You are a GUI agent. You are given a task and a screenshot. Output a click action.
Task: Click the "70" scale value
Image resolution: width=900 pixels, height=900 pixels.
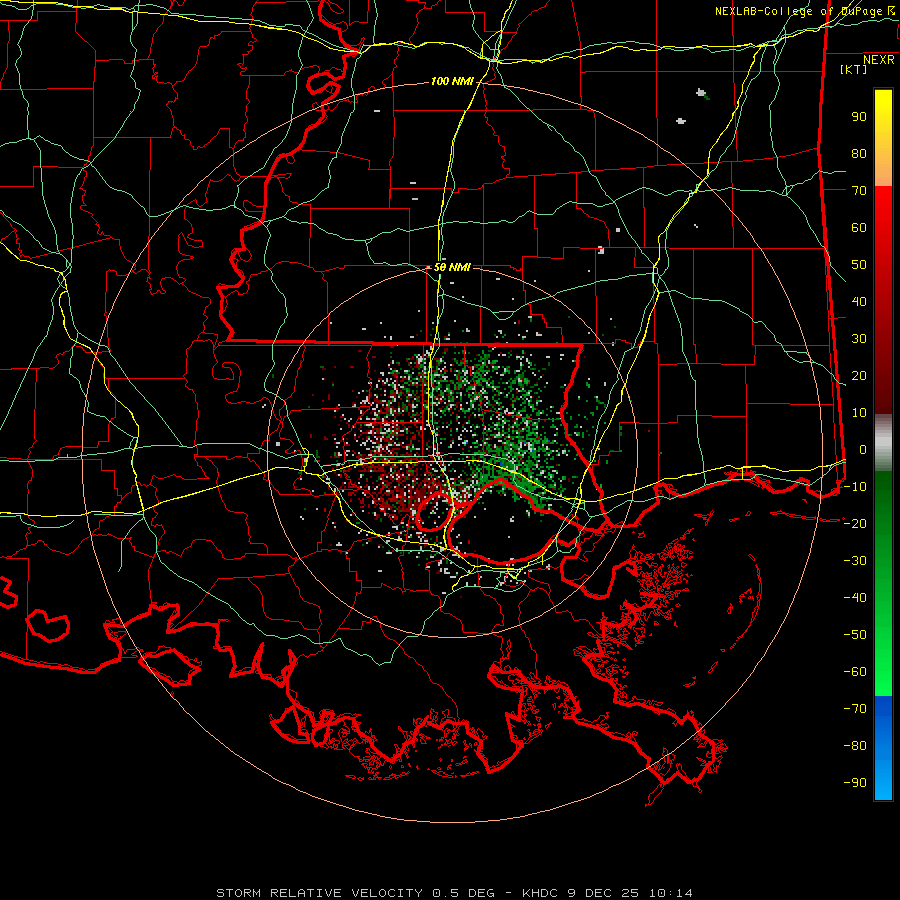pyautogui.click(x=859, y=191)
